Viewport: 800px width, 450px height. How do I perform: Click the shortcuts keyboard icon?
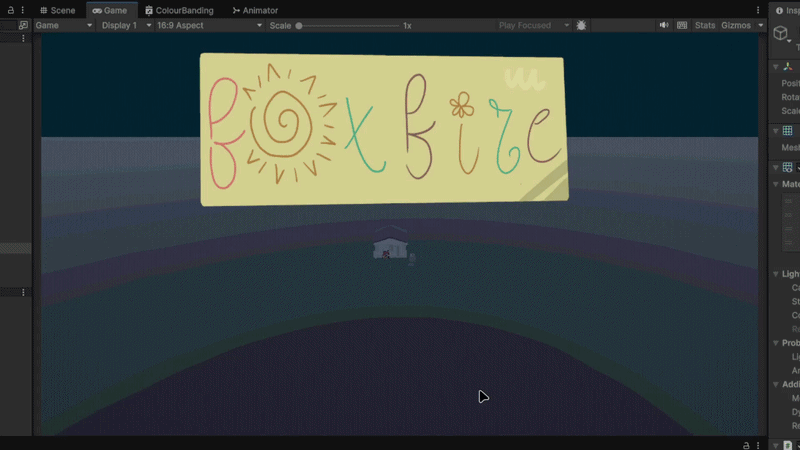coord(682,25)
